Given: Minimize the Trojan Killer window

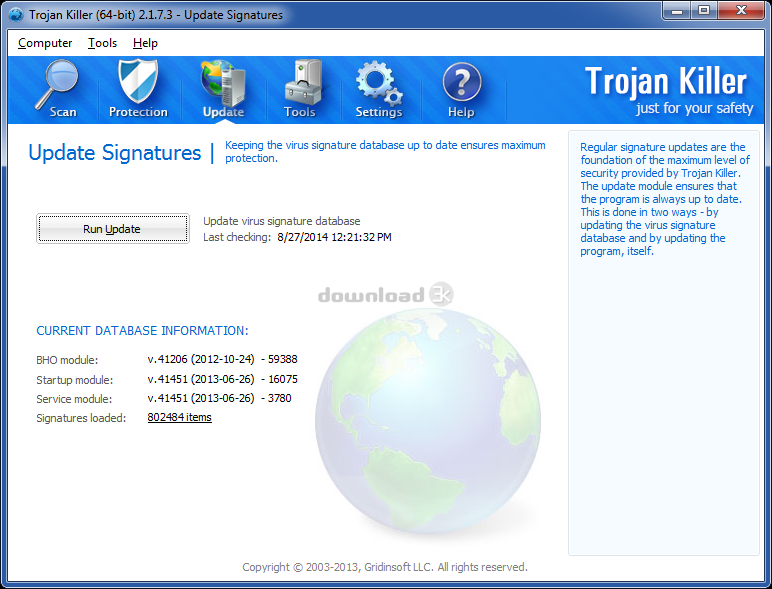Looking at the screenshot, I should [677, 11].
